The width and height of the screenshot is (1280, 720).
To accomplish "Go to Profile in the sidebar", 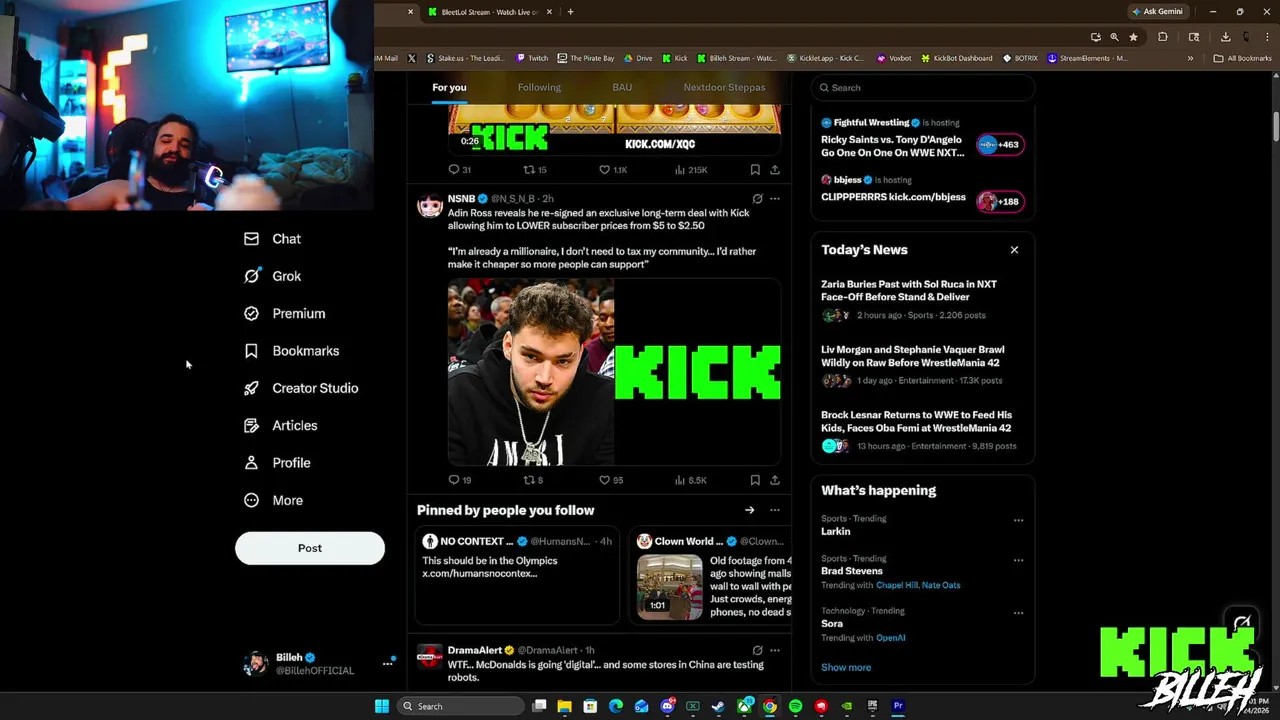I will point(277,463).
